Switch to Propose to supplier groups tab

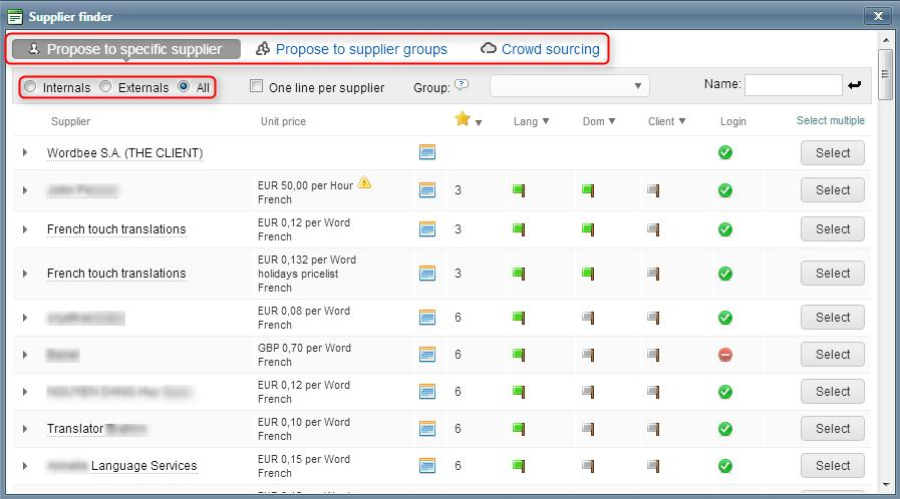click(352, 49)
